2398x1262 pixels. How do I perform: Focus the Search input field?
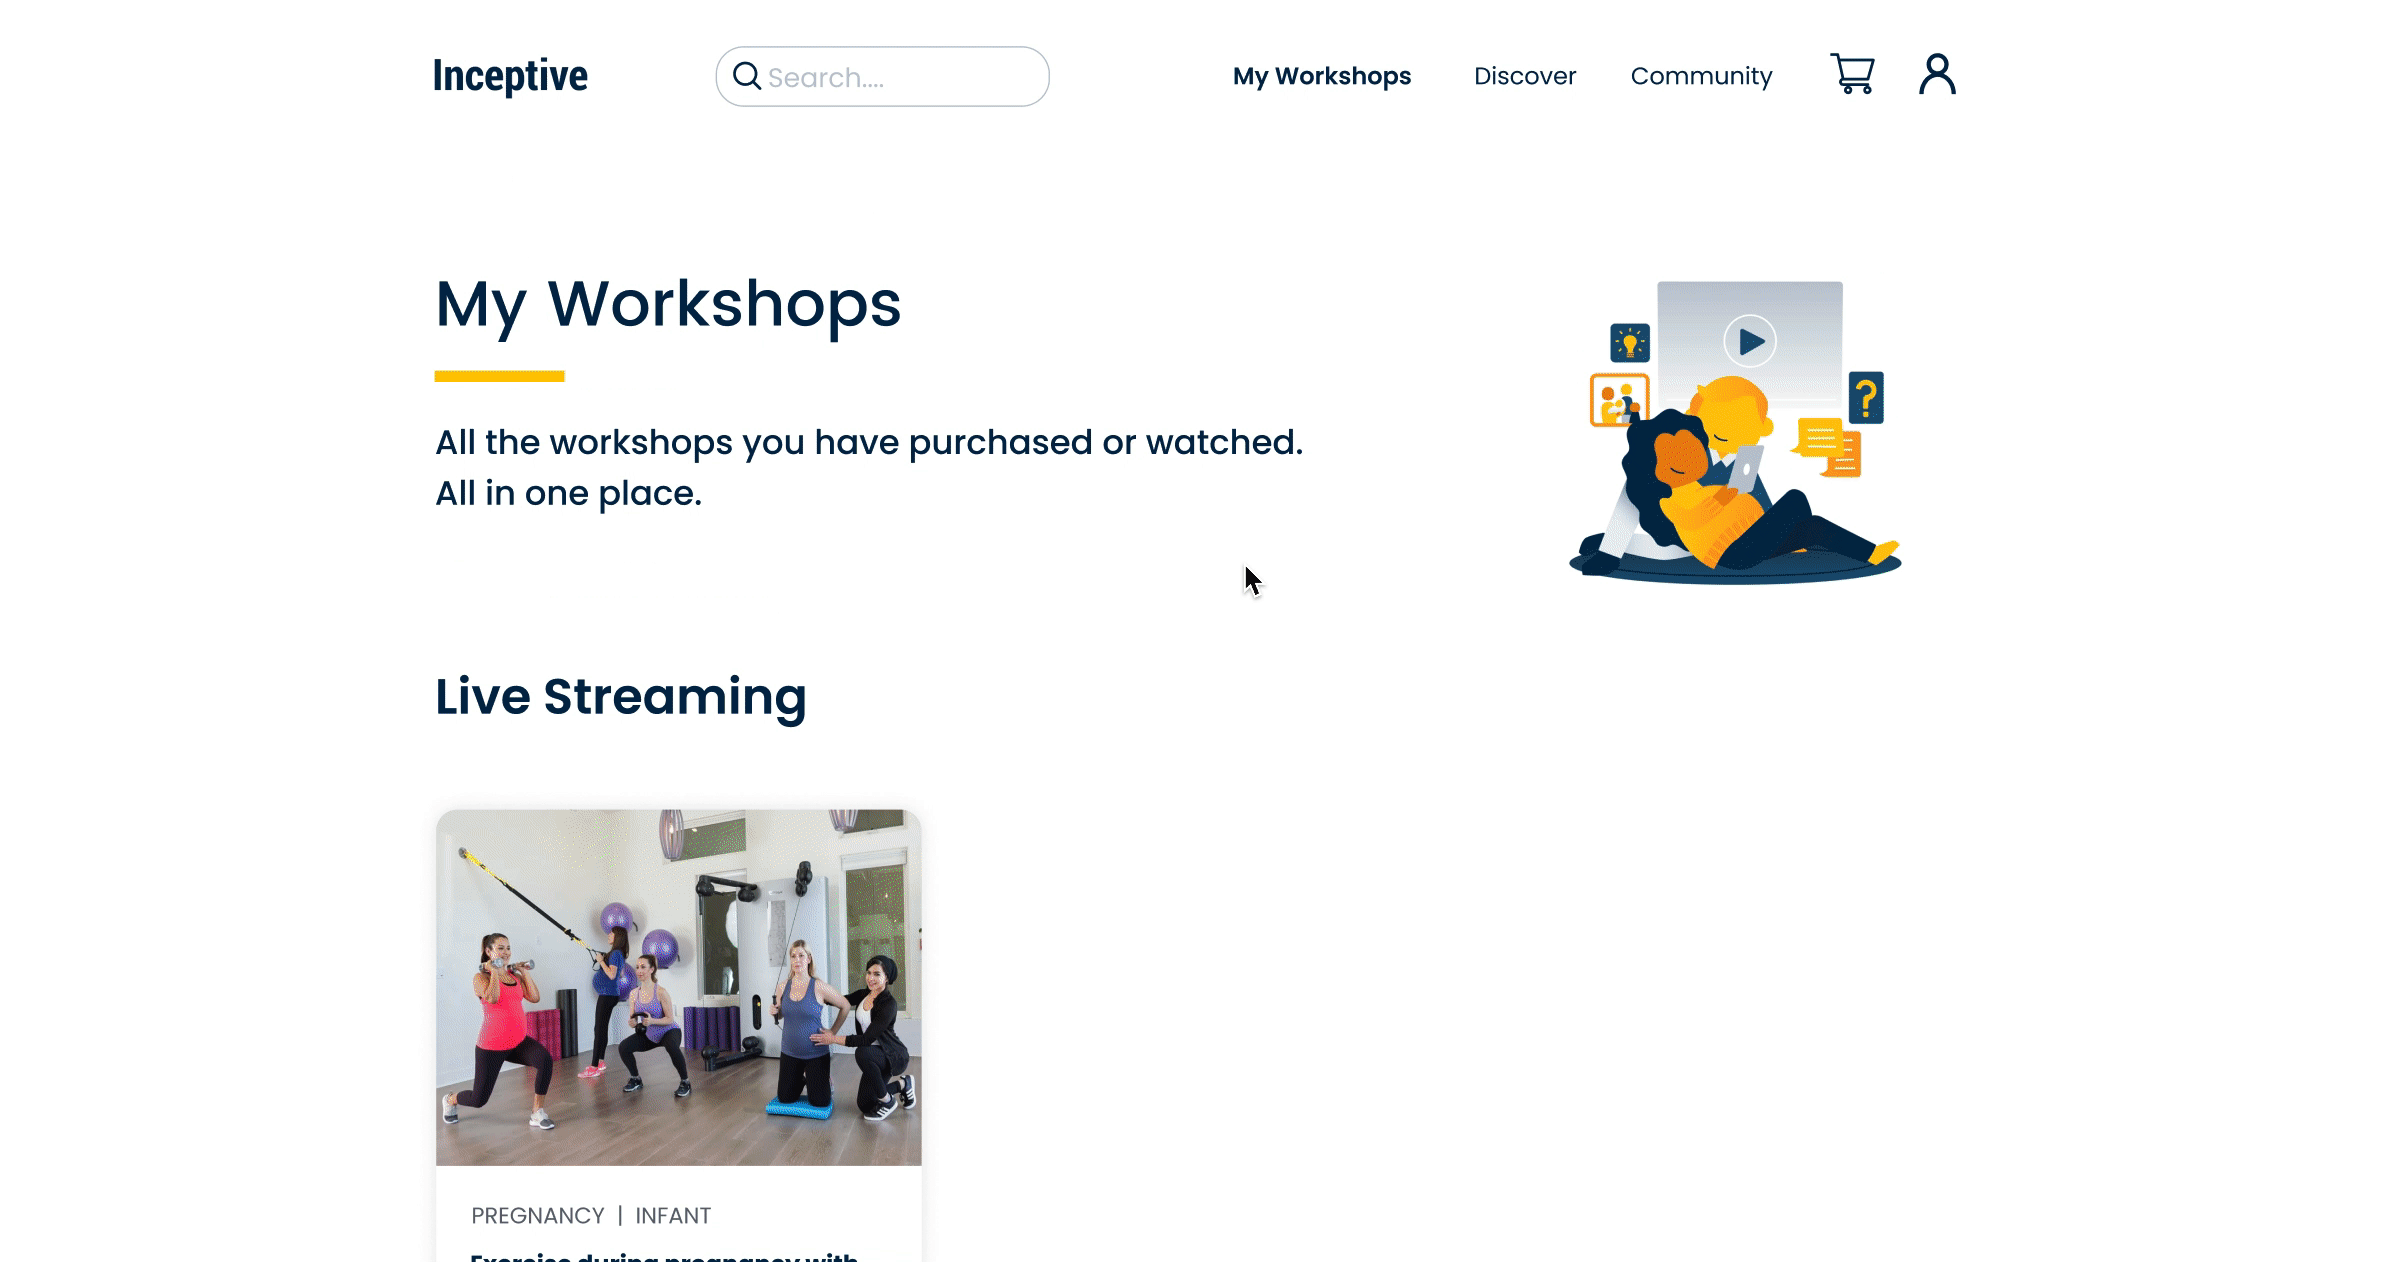tap(900, 77)
